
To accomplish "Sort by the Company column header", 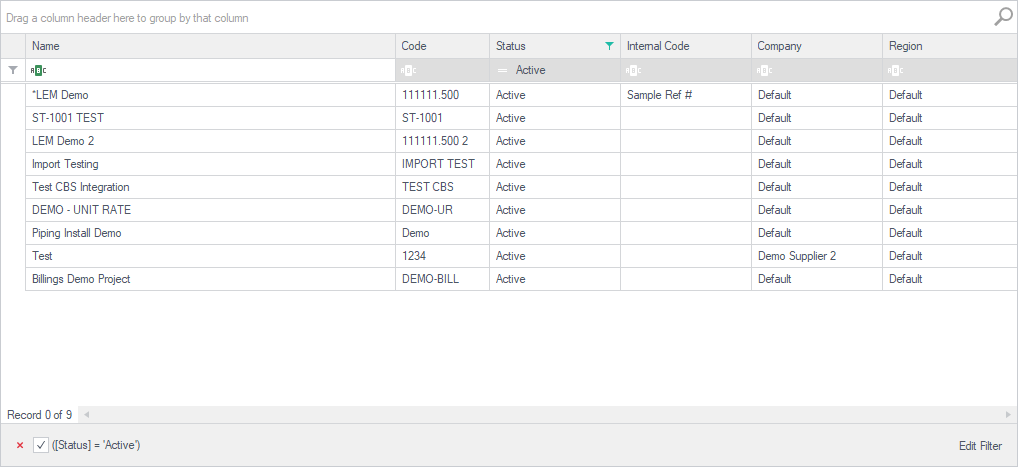I will tap(817, 46).
